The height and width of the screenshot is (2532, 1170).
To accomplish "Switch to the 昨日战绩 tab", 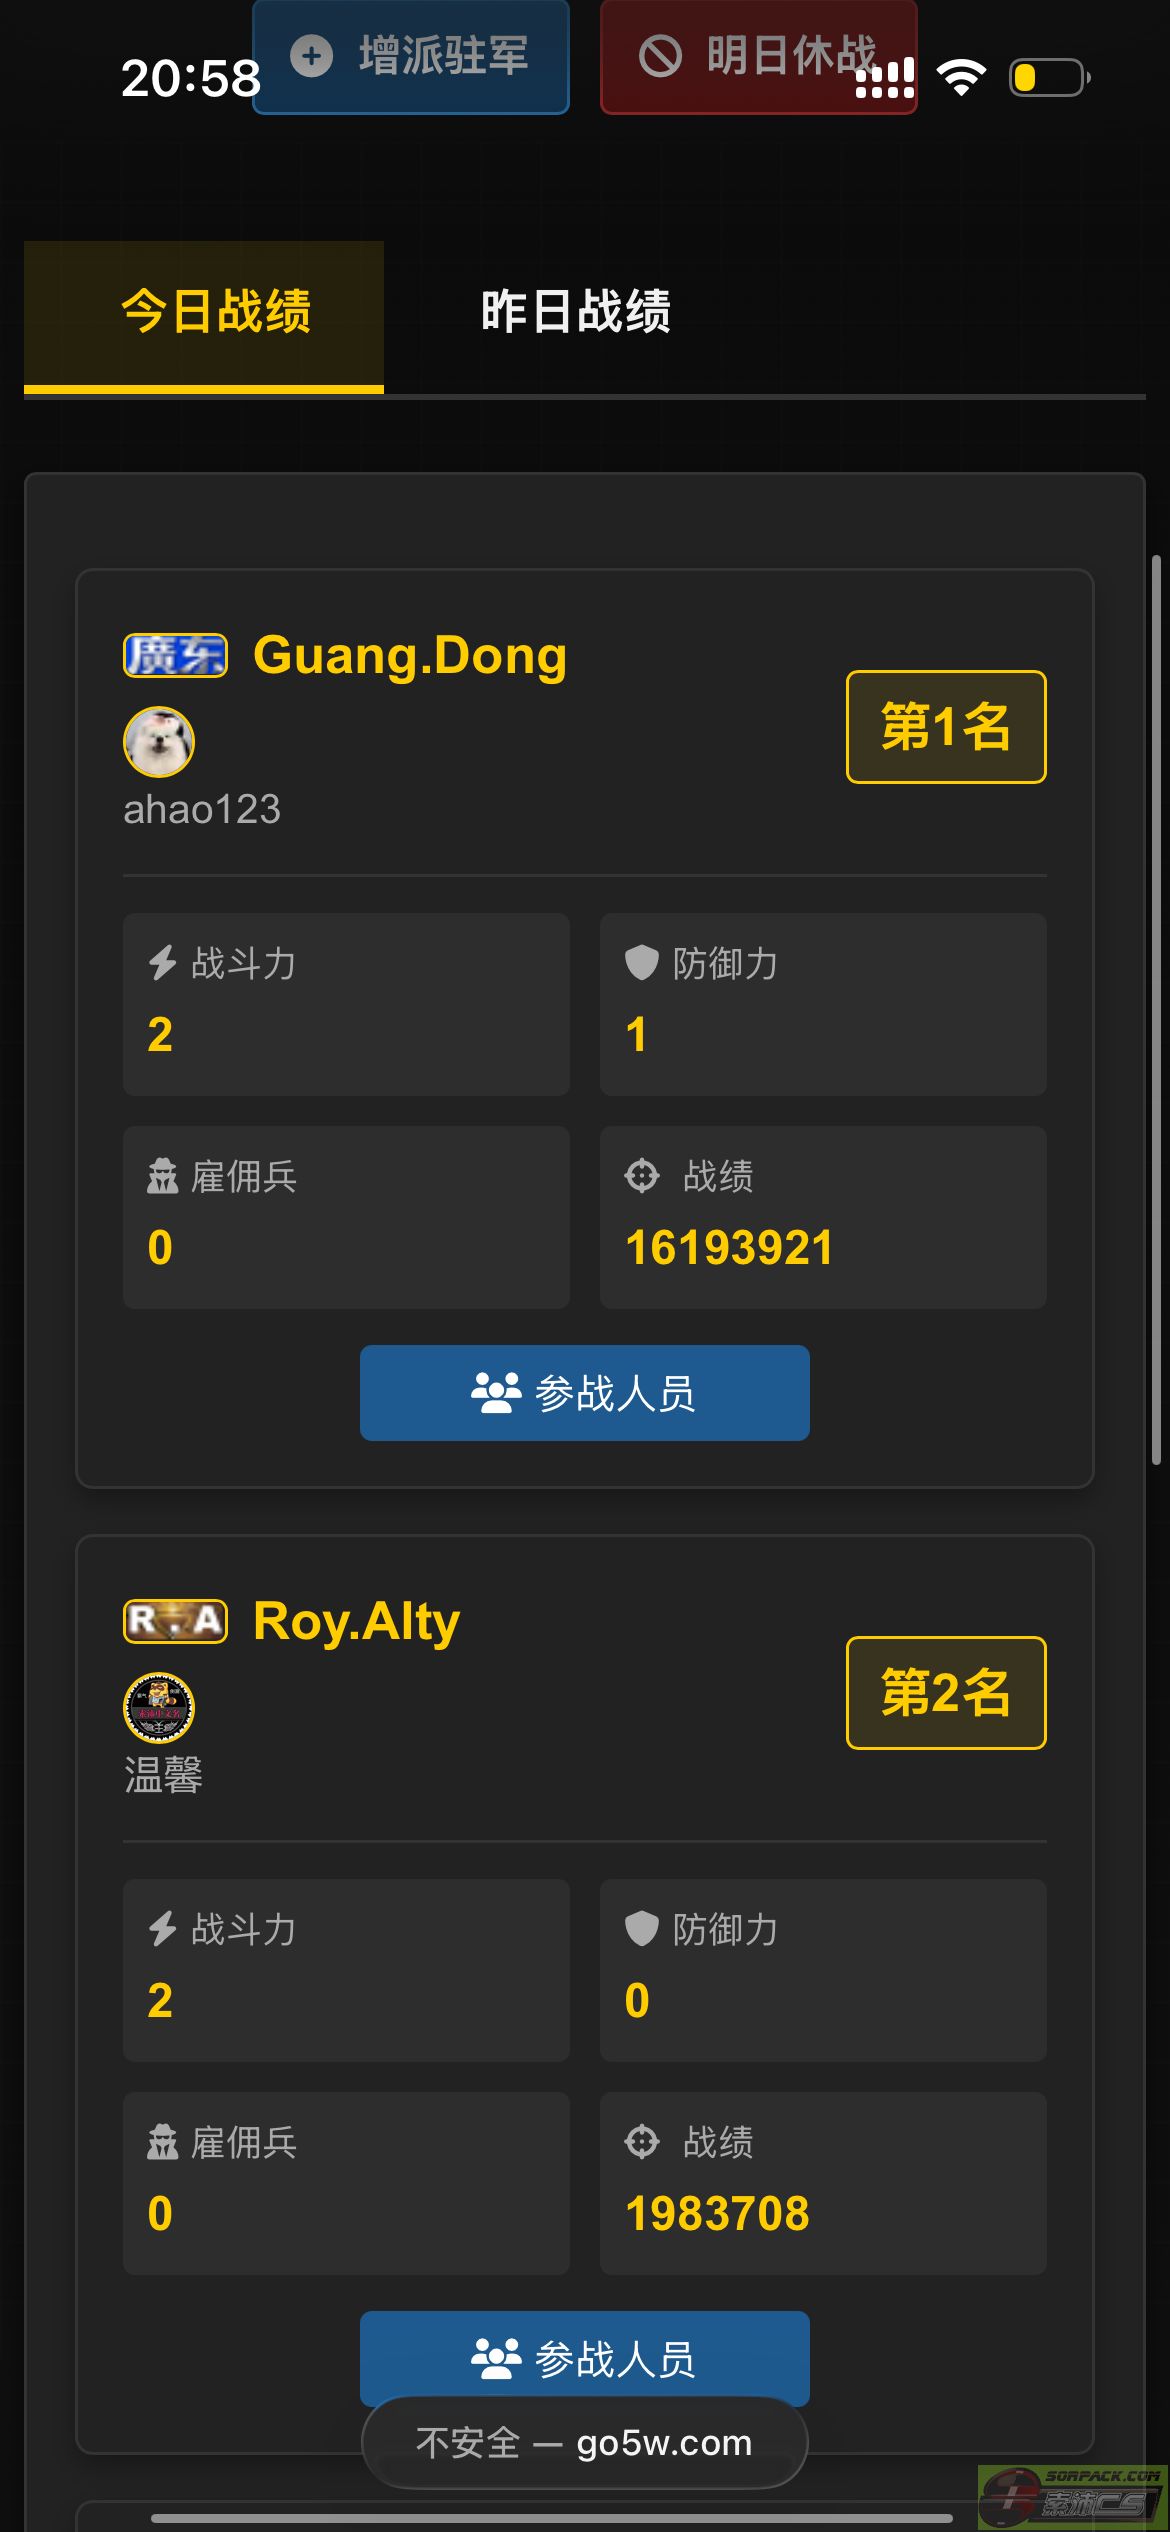I will (575, 312).
